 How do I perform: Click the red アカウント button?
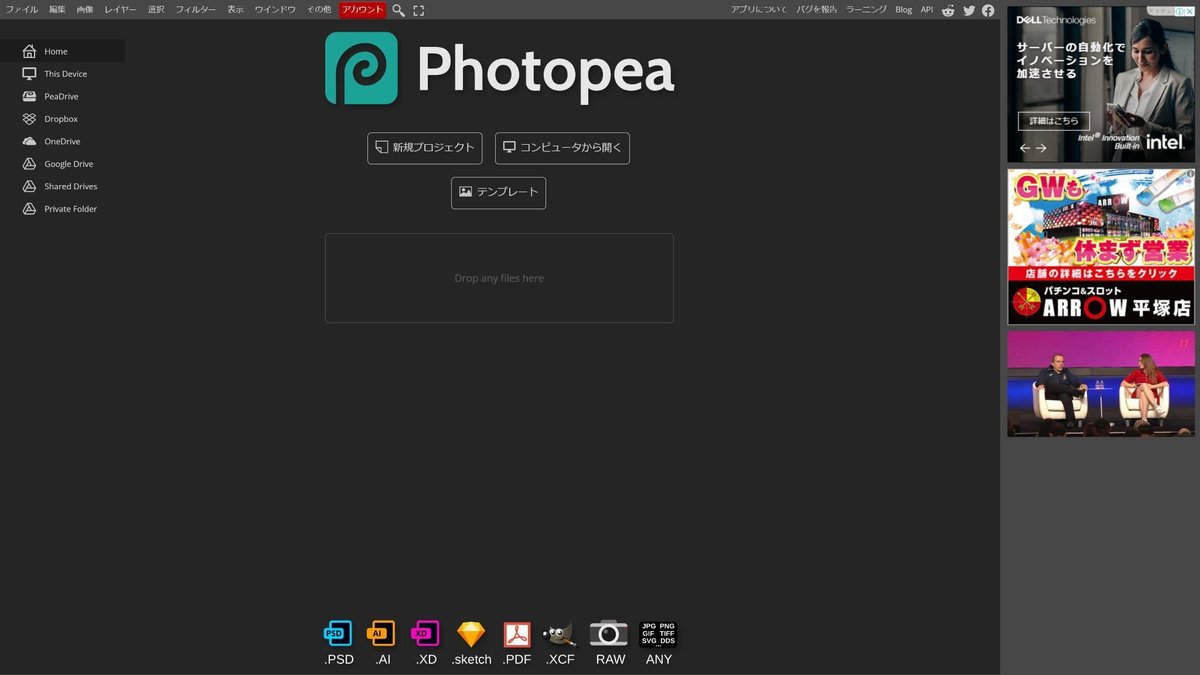point(363,9)
